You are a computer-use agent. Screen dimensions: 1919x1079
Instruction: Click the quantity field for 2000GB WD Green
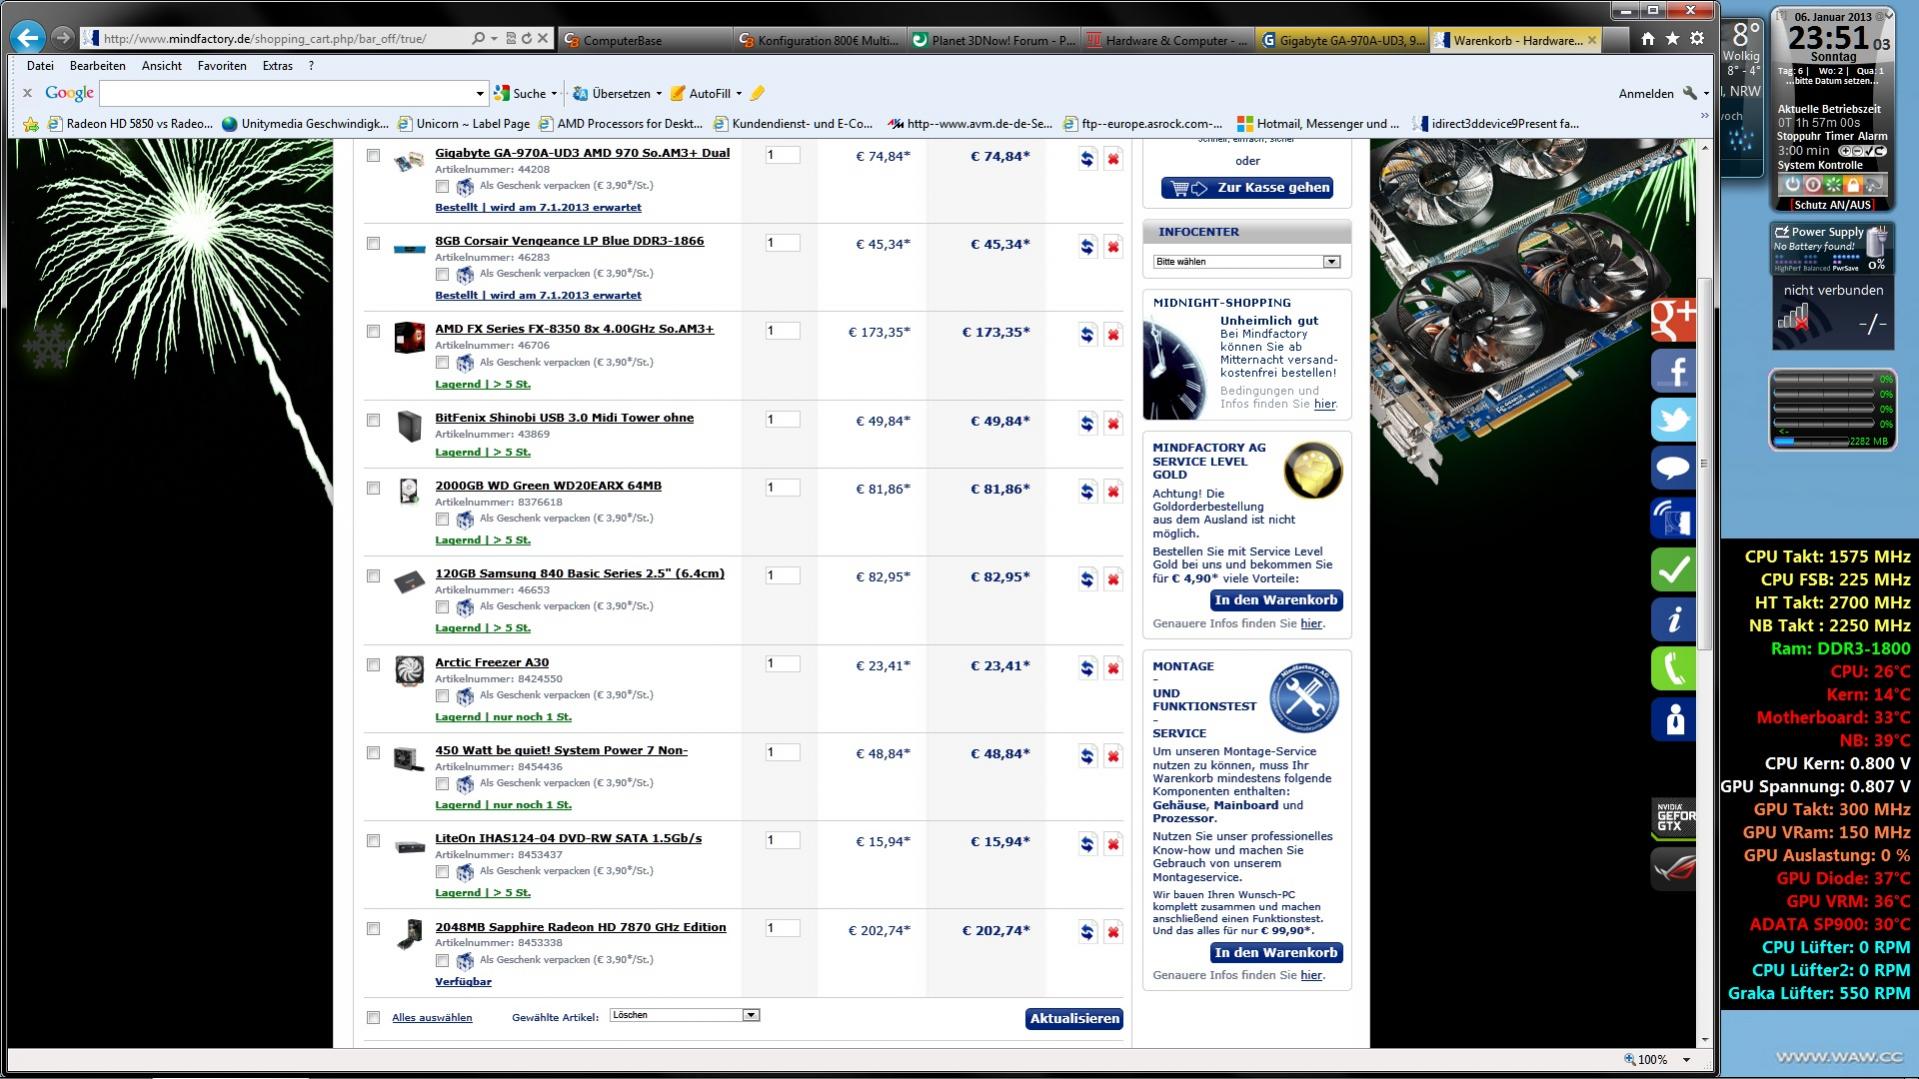click(782, 488)
